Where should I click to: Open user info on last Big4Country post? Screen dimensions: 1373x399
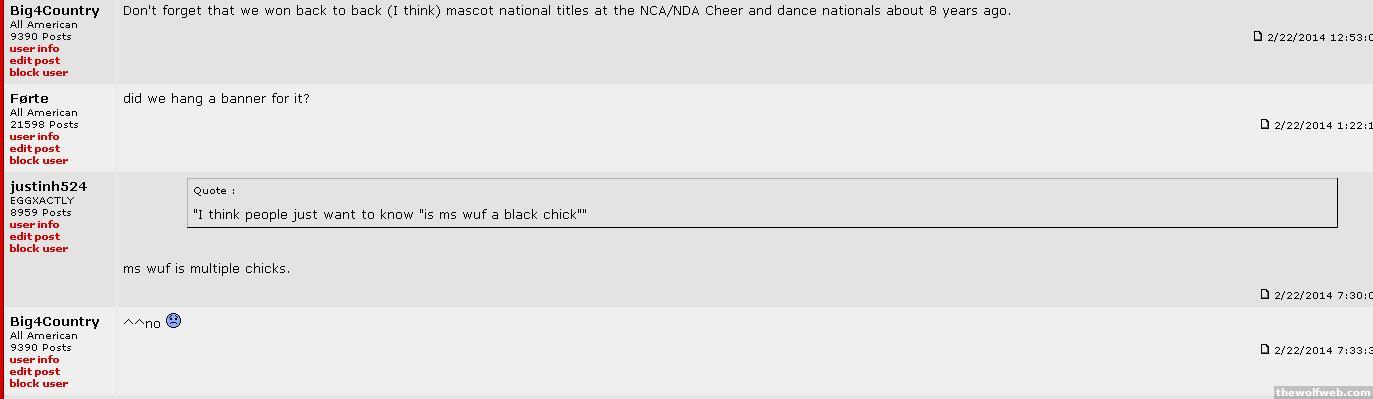(x=34, y=359)
